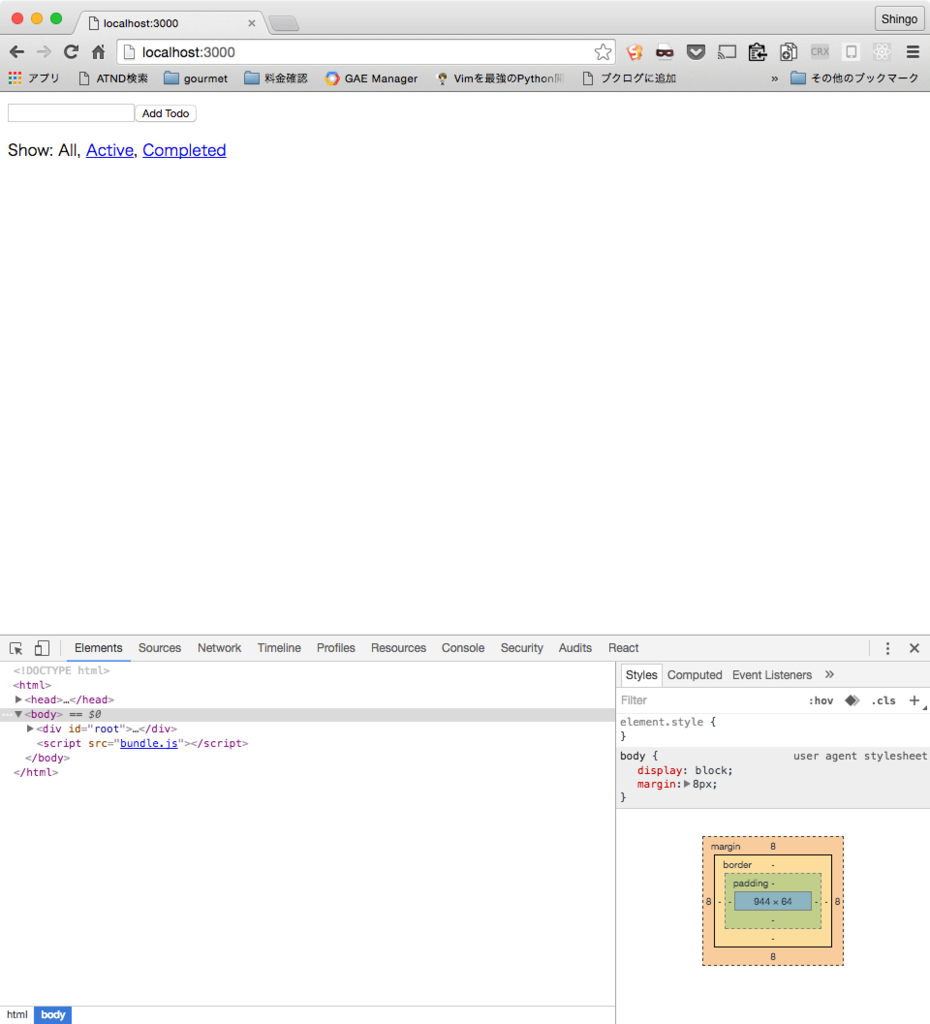Open the Event Listeners tab
This screenshot has width=930, height=1024.
point(772,675)
